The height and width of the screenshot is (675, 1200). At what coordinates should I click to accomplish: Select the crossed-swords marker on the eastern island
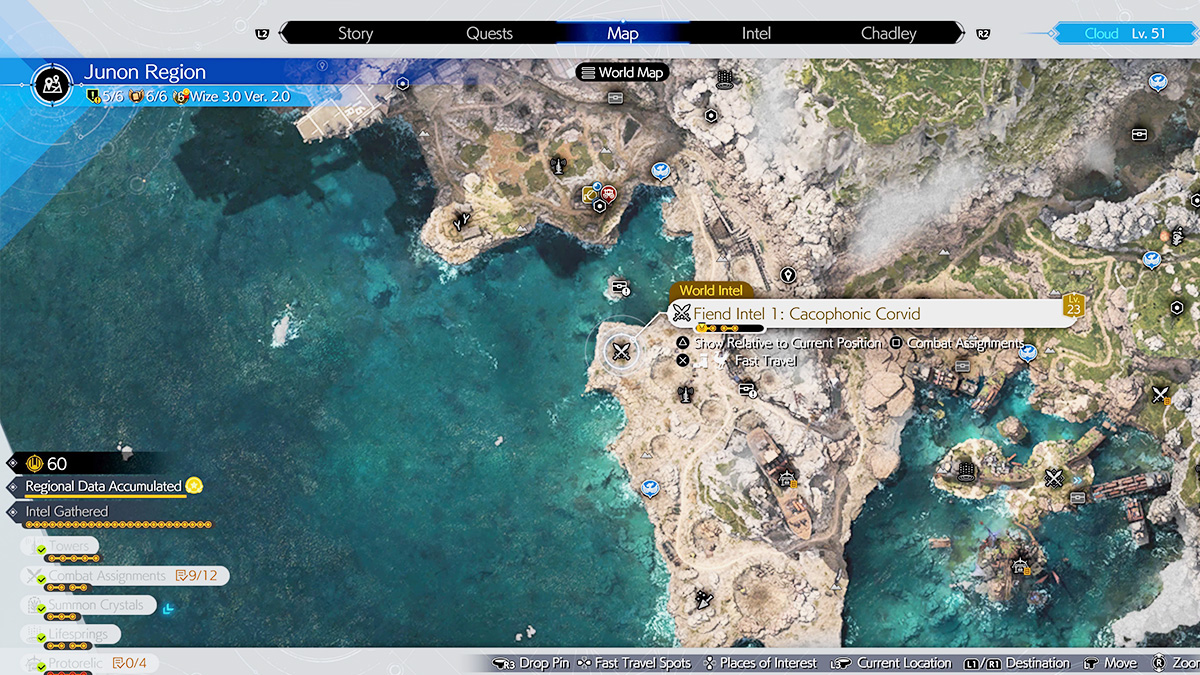click(x=1053, y=478)
